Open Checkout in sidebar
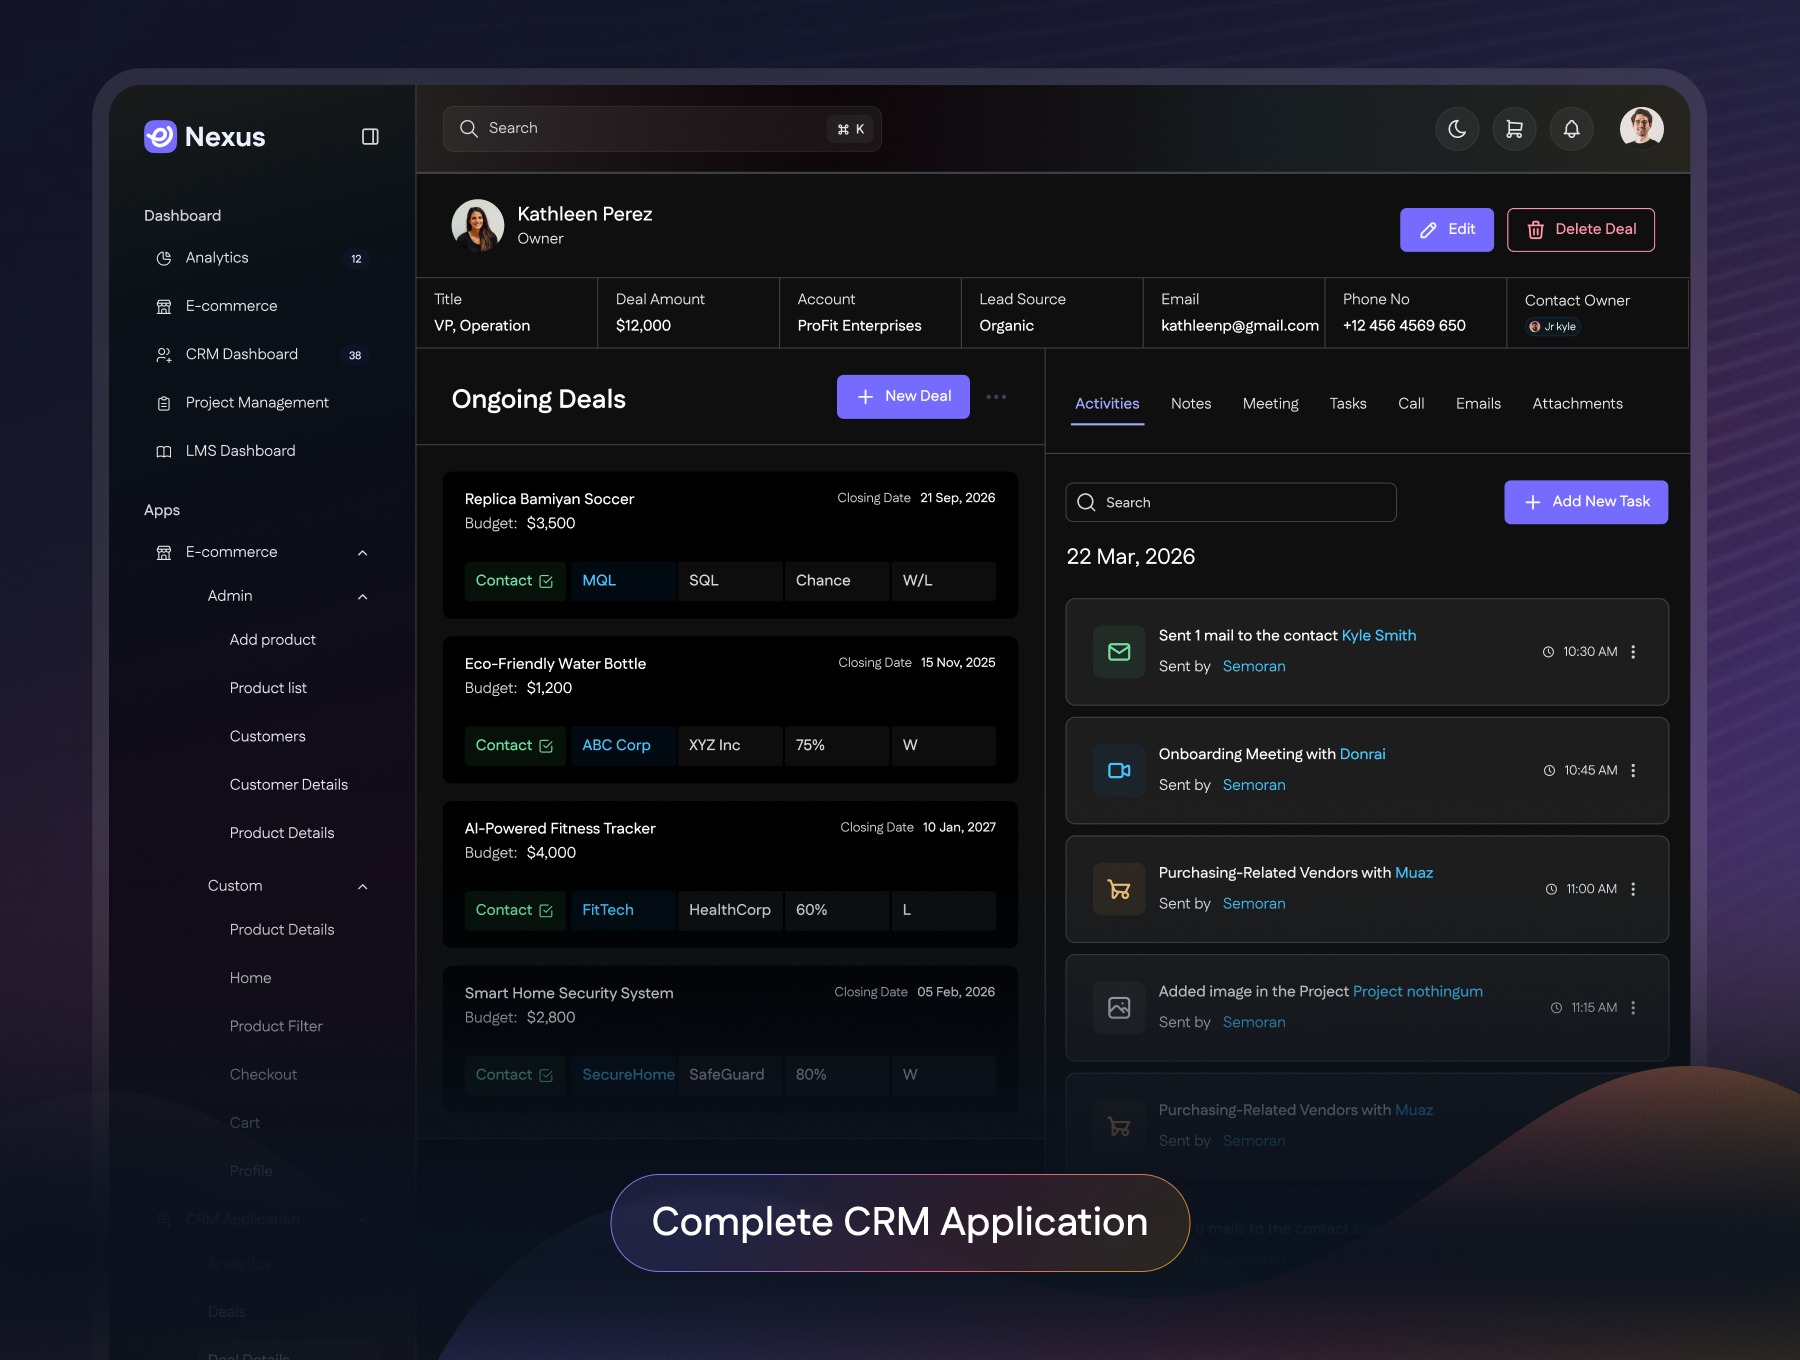The height and width of the screenshot is (1360, 1800). pyautogui.click(x=263, y=1074)
